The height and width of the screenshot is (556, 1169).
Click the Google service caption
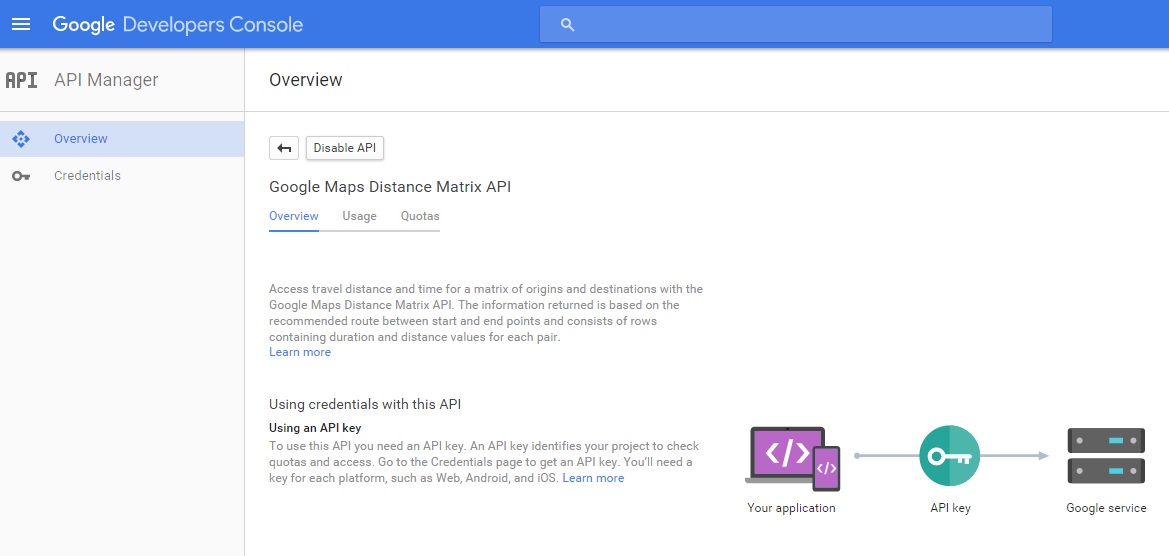(1106, 508)
